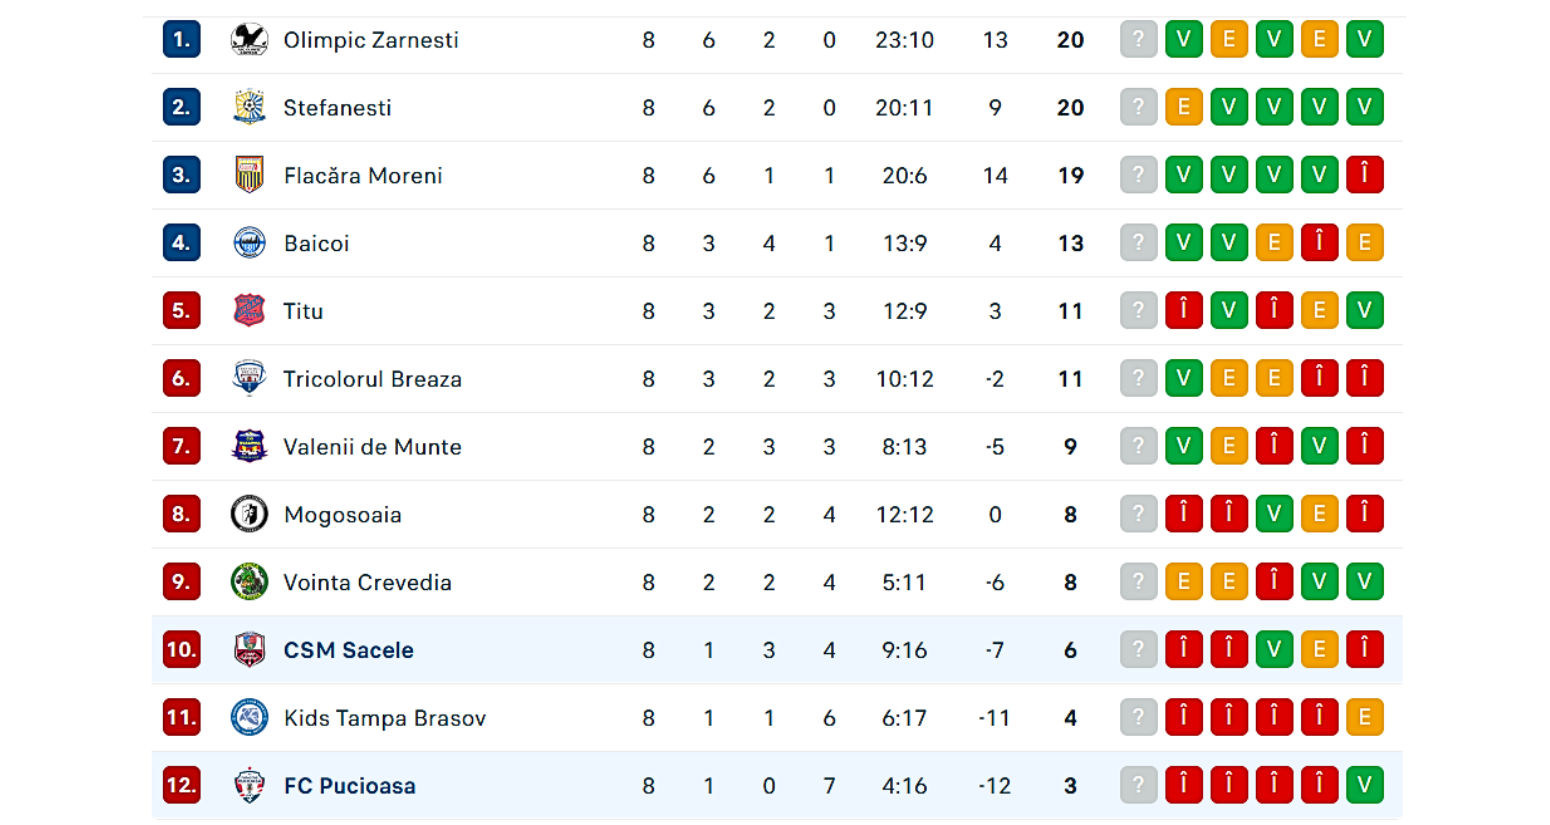Click Kids Tampa Brasov's orange E badge
1550x825 pixels.
coord(1364,717)
